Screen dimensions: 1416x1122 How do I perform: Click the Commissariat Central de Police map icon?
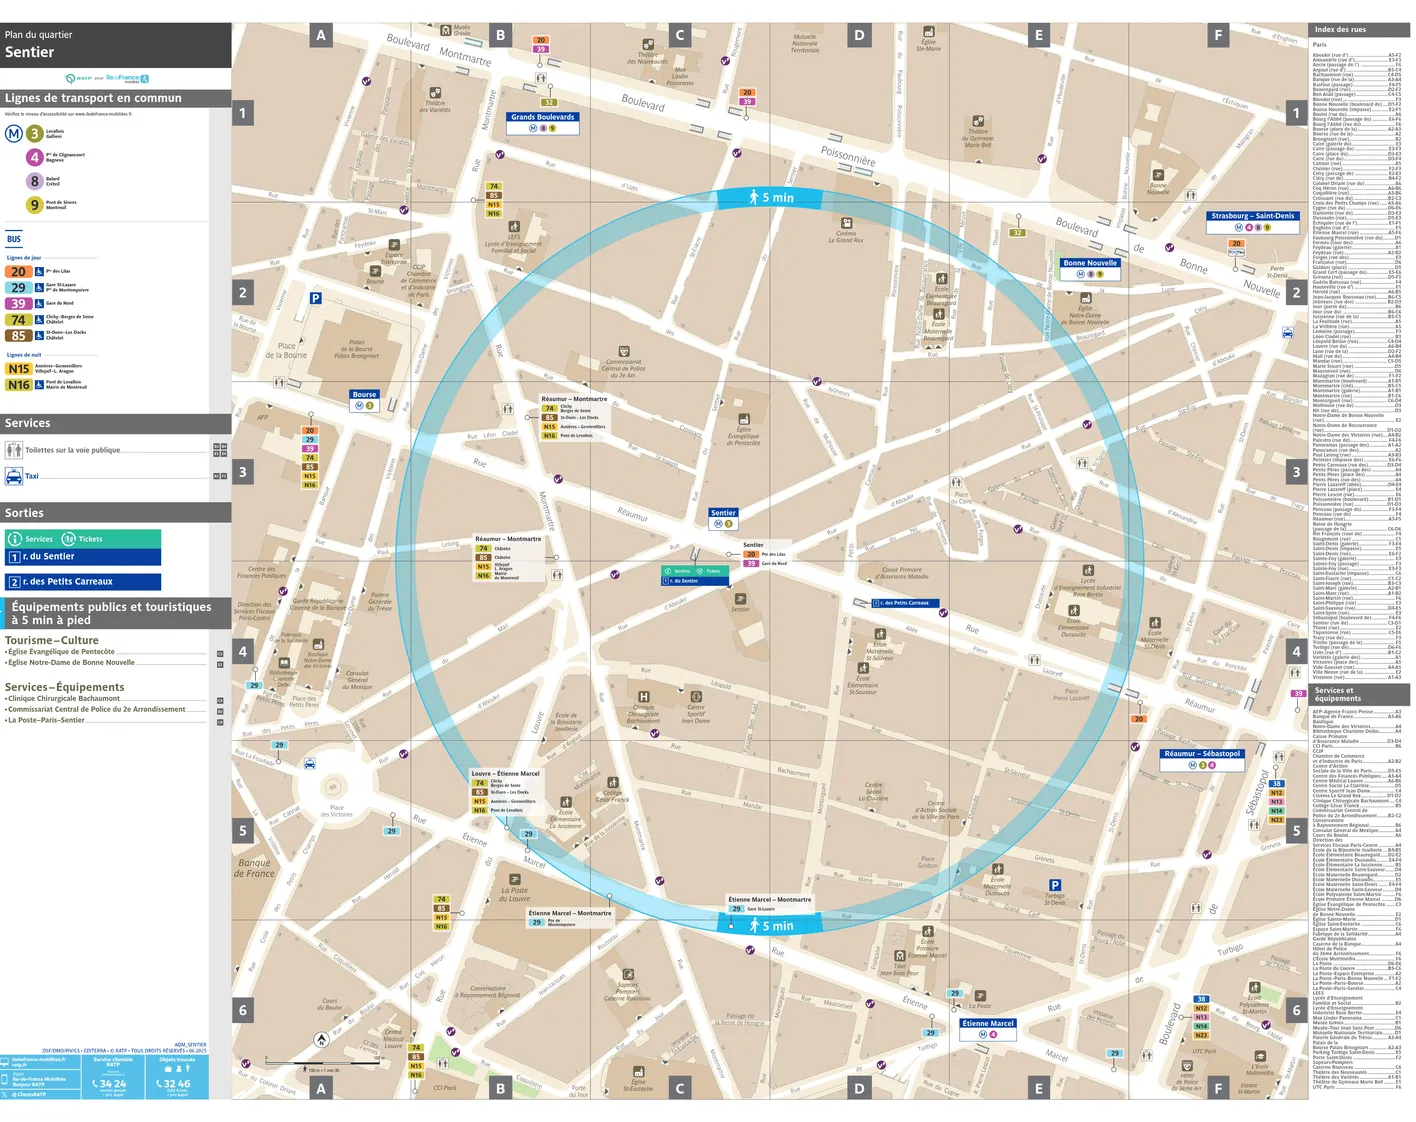624,351
